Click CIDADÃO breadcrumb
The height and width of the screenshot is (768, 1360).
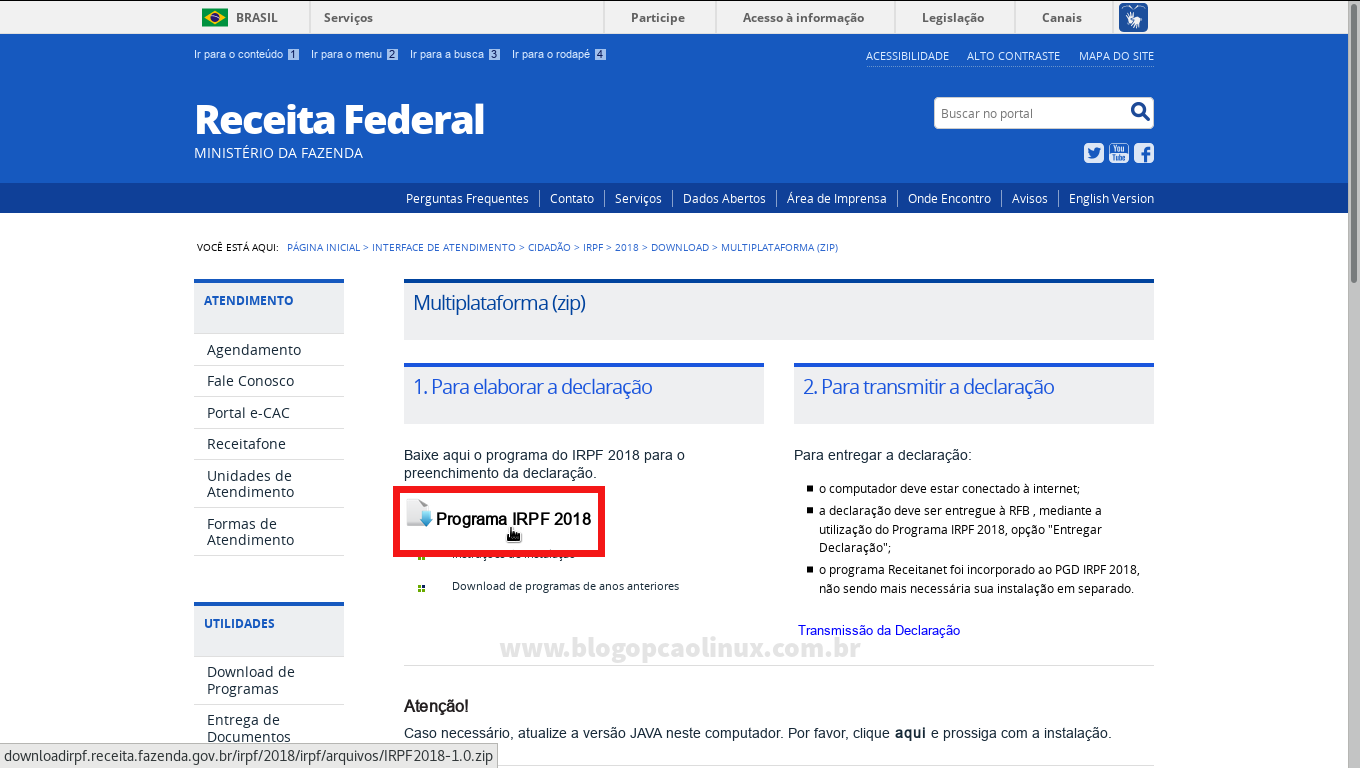[x=549, y=247]
